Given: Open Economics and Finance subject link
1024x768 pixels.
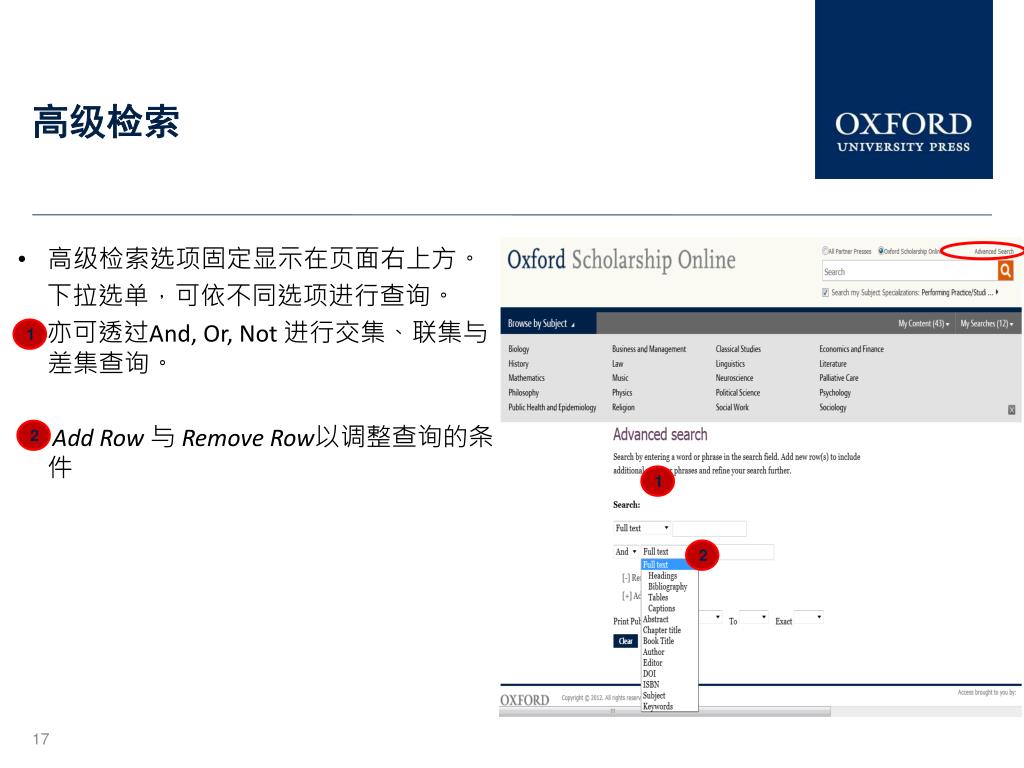Looking at the screenshot, I should [851, 349].
